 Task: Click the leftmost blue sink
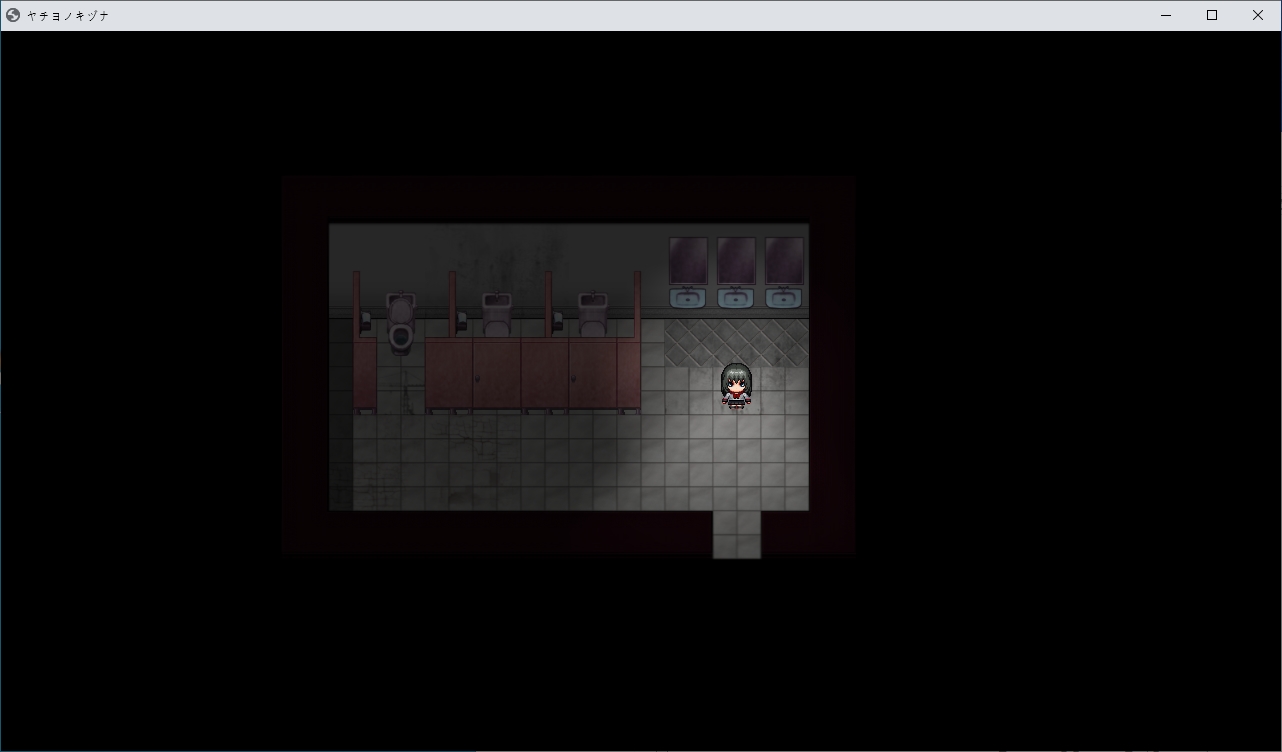688,297
